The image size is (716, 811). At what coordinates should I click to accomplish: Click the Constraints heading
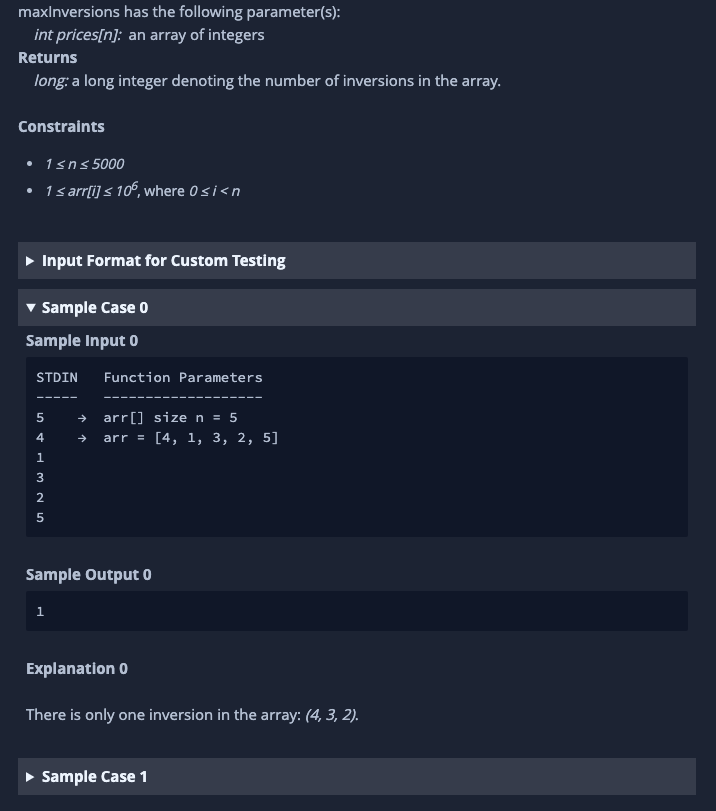[x=61, y=127]
